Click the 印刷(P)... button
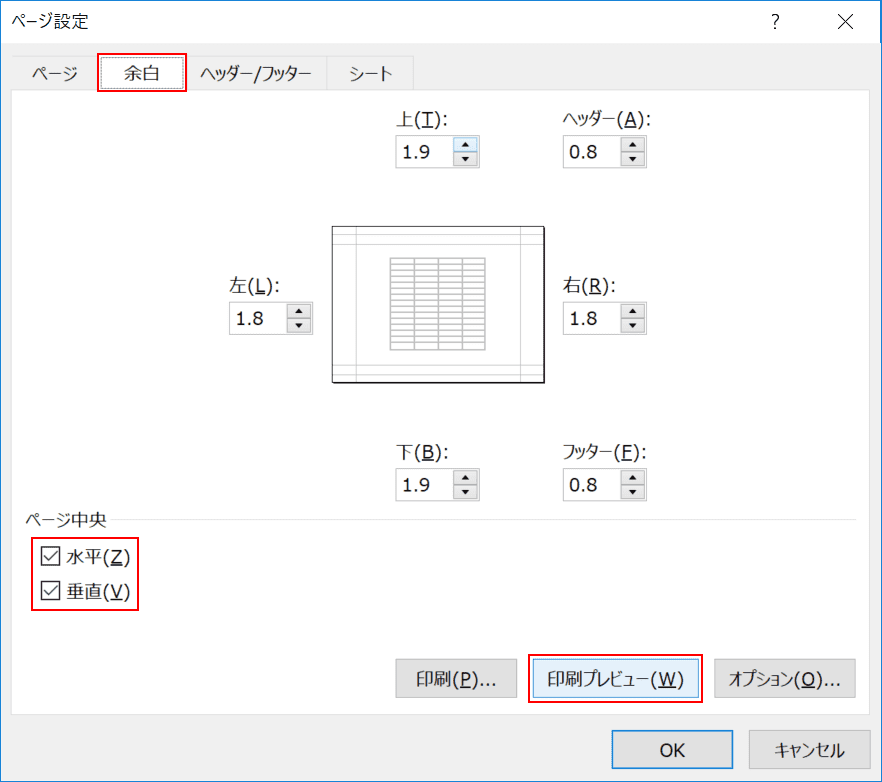Screen dimensions: 882x782 point(456,678)
